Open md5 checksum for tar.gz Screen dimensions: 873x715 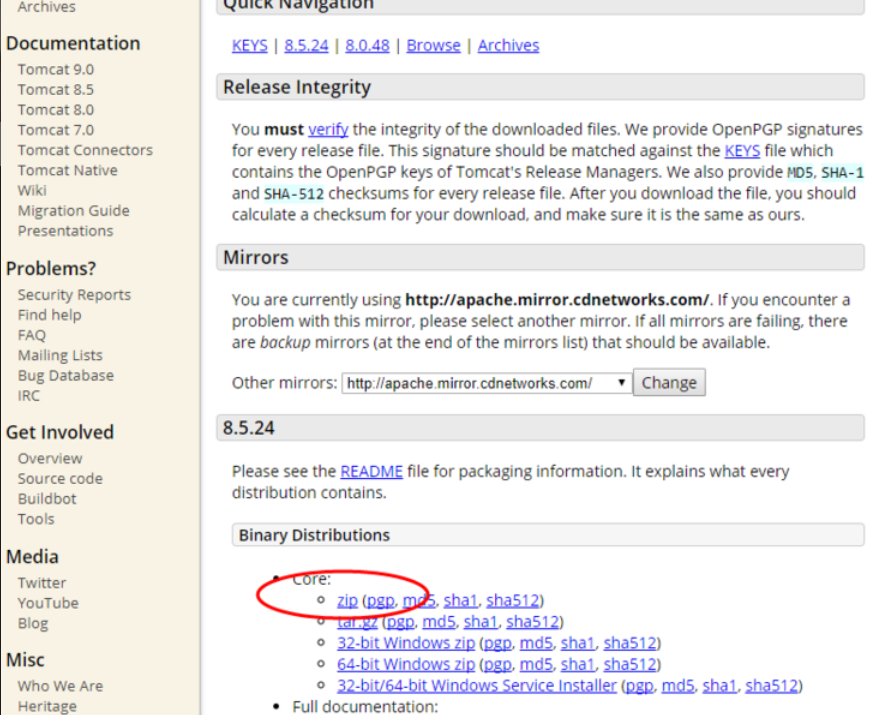click(439, 621)
